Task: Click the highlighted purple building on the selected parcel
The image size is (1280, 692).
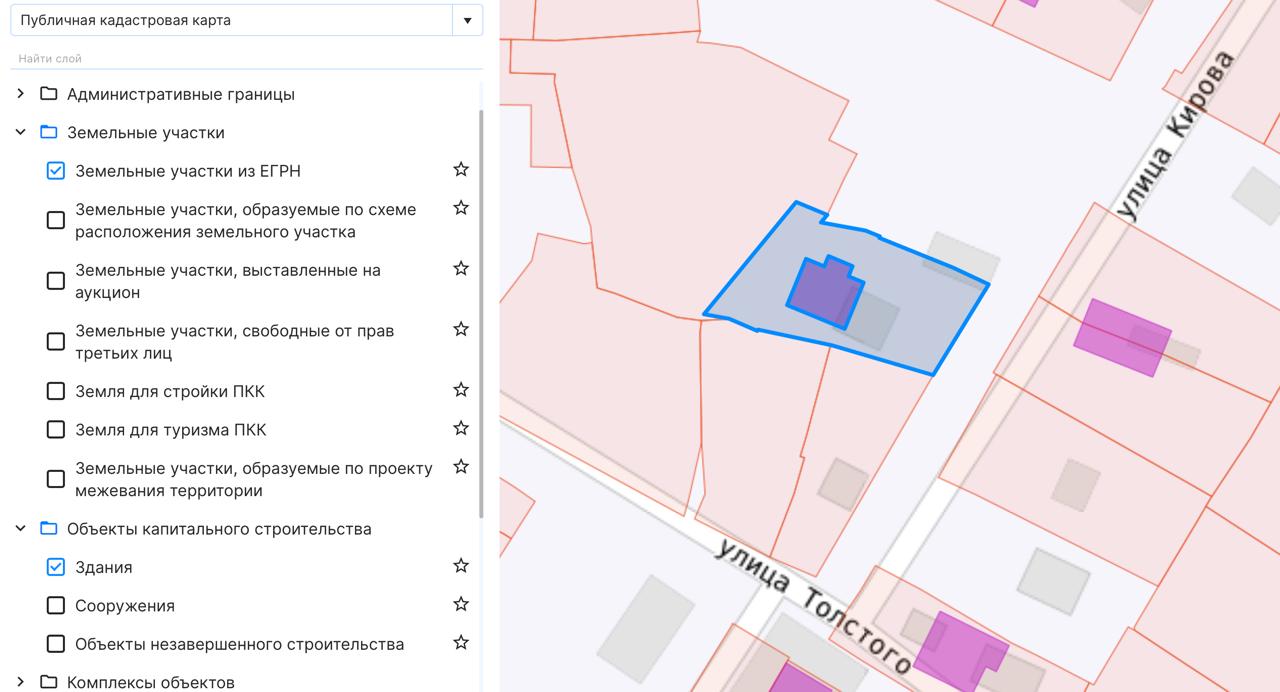Action: coord(824,293)
